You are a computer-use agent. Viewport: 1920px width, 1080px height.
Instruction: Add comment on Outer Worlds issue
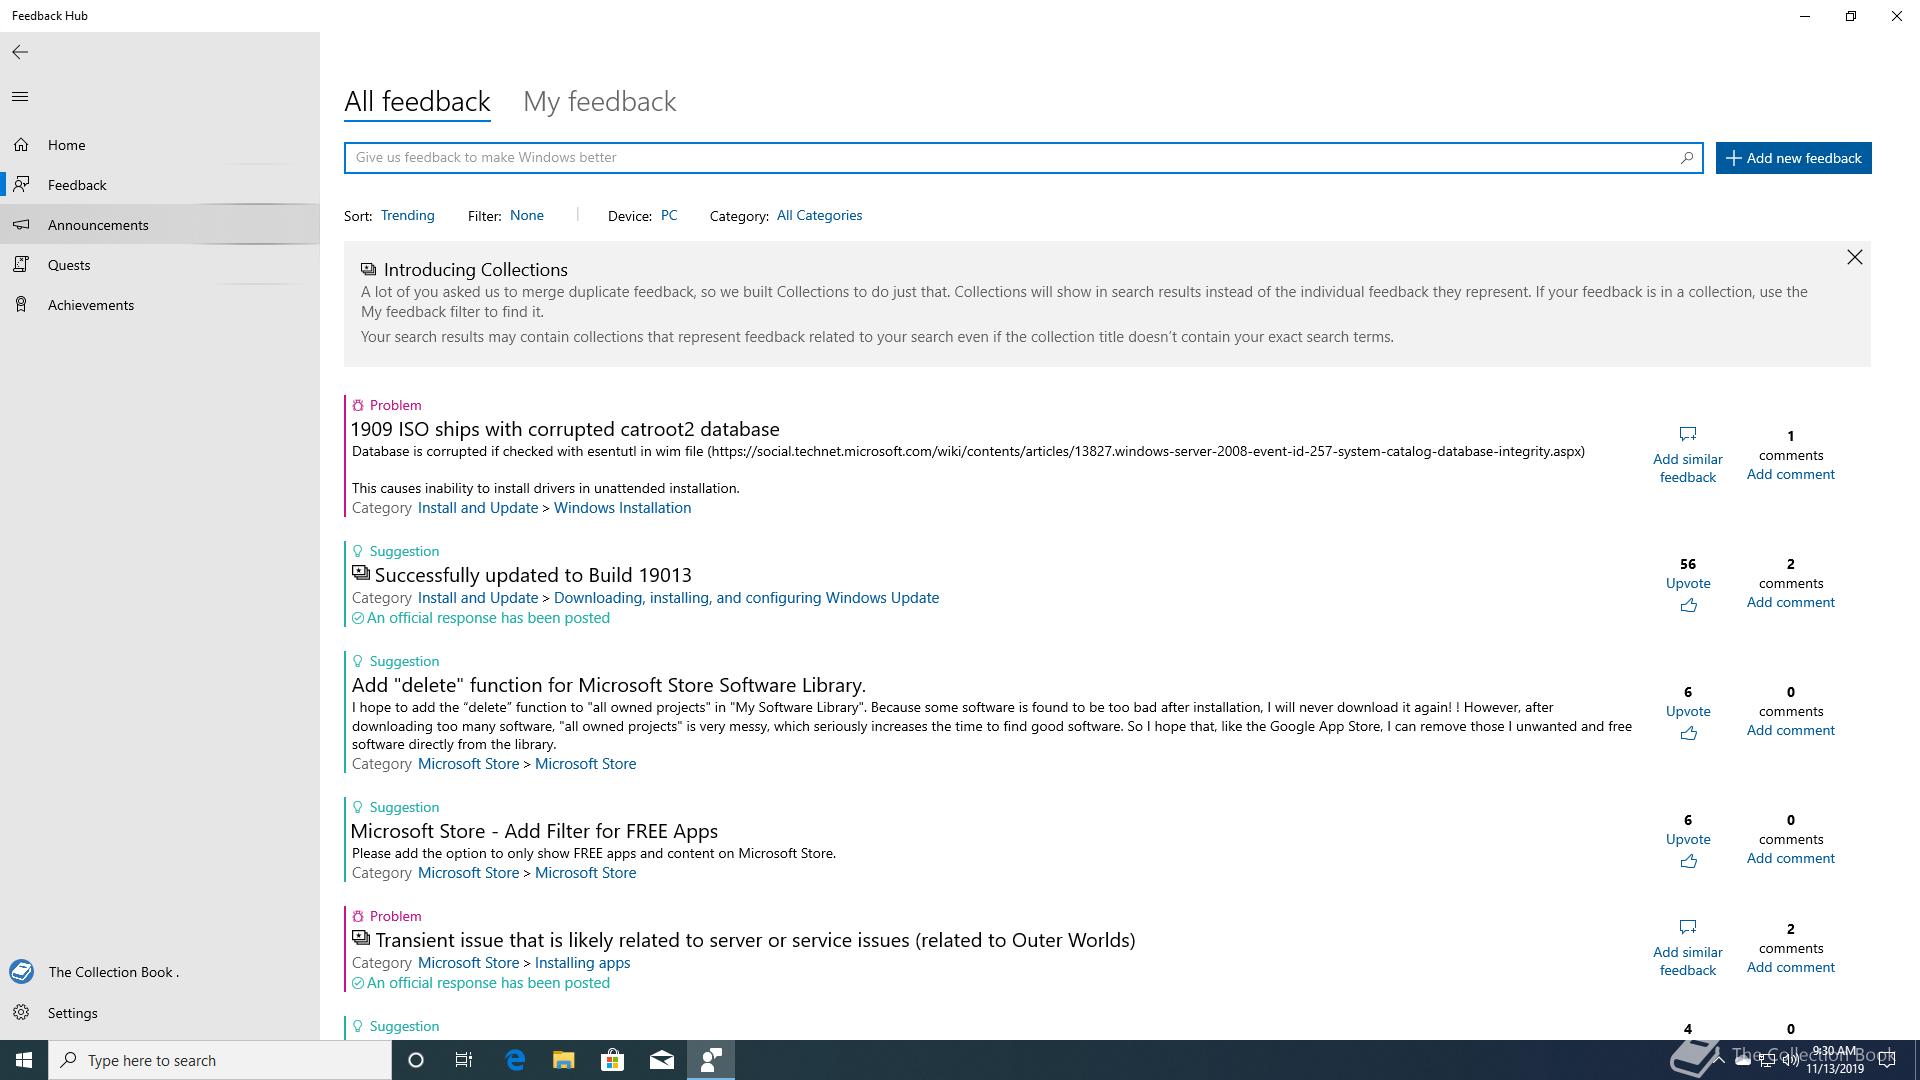click(x=1790, y=968)
